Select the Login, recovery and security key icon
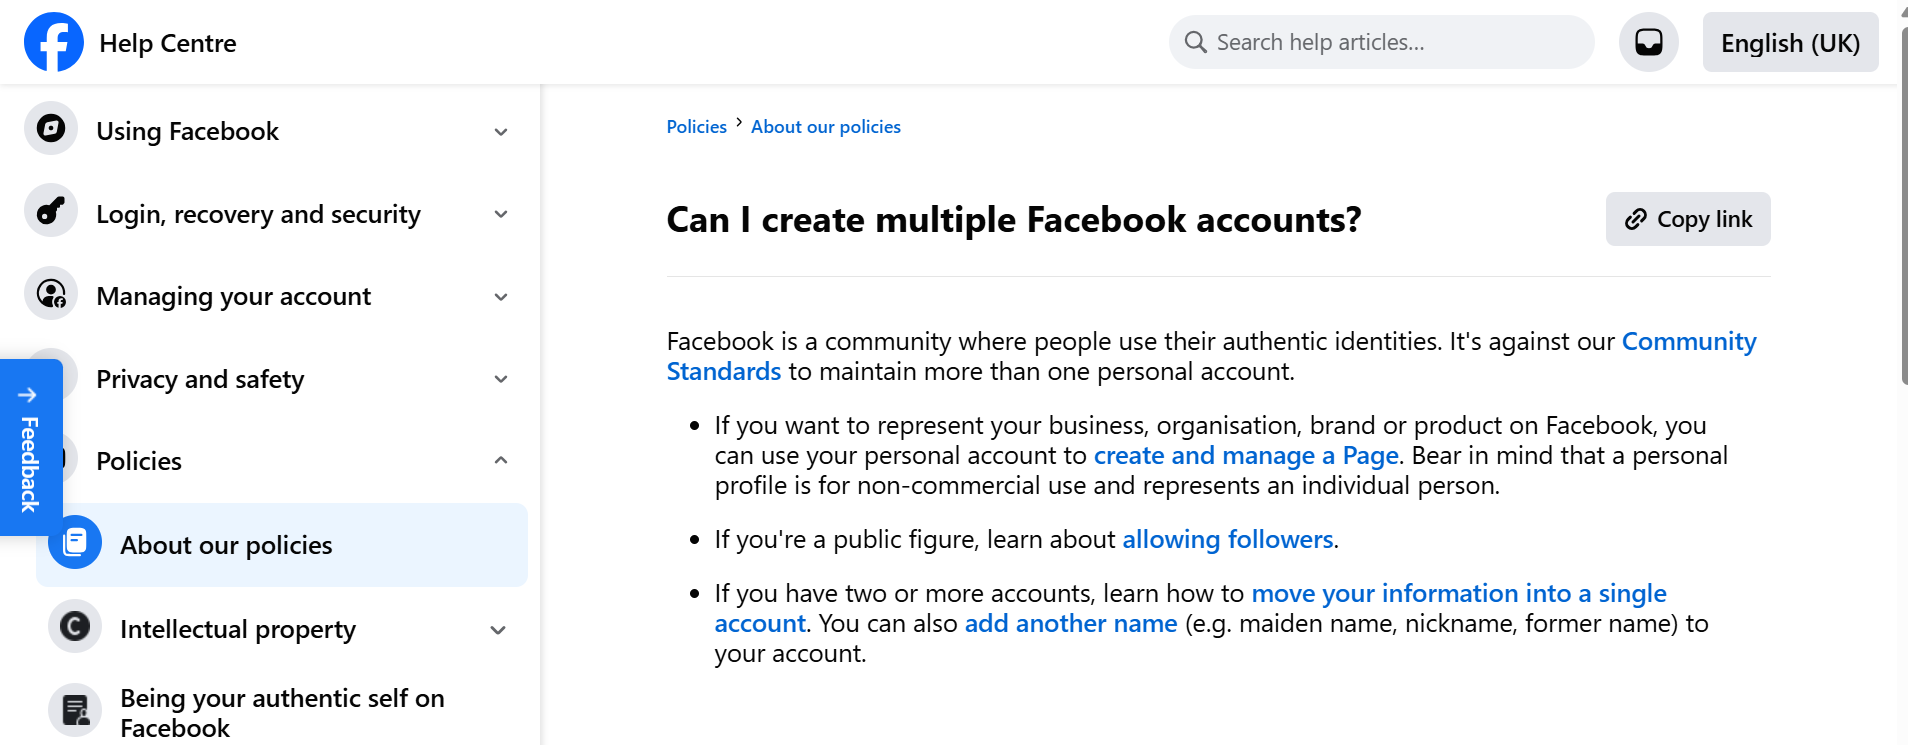 [x=50, y=211]
